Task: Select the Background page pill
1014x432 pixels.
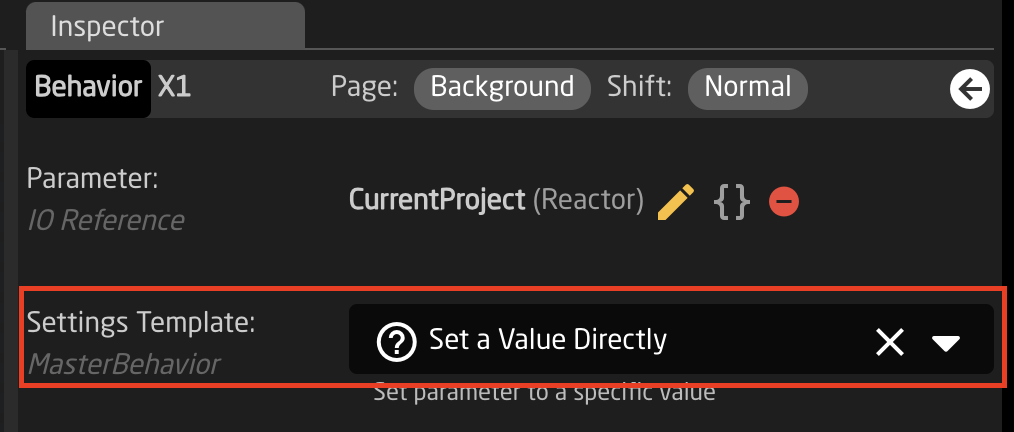Action: point(502,87)
